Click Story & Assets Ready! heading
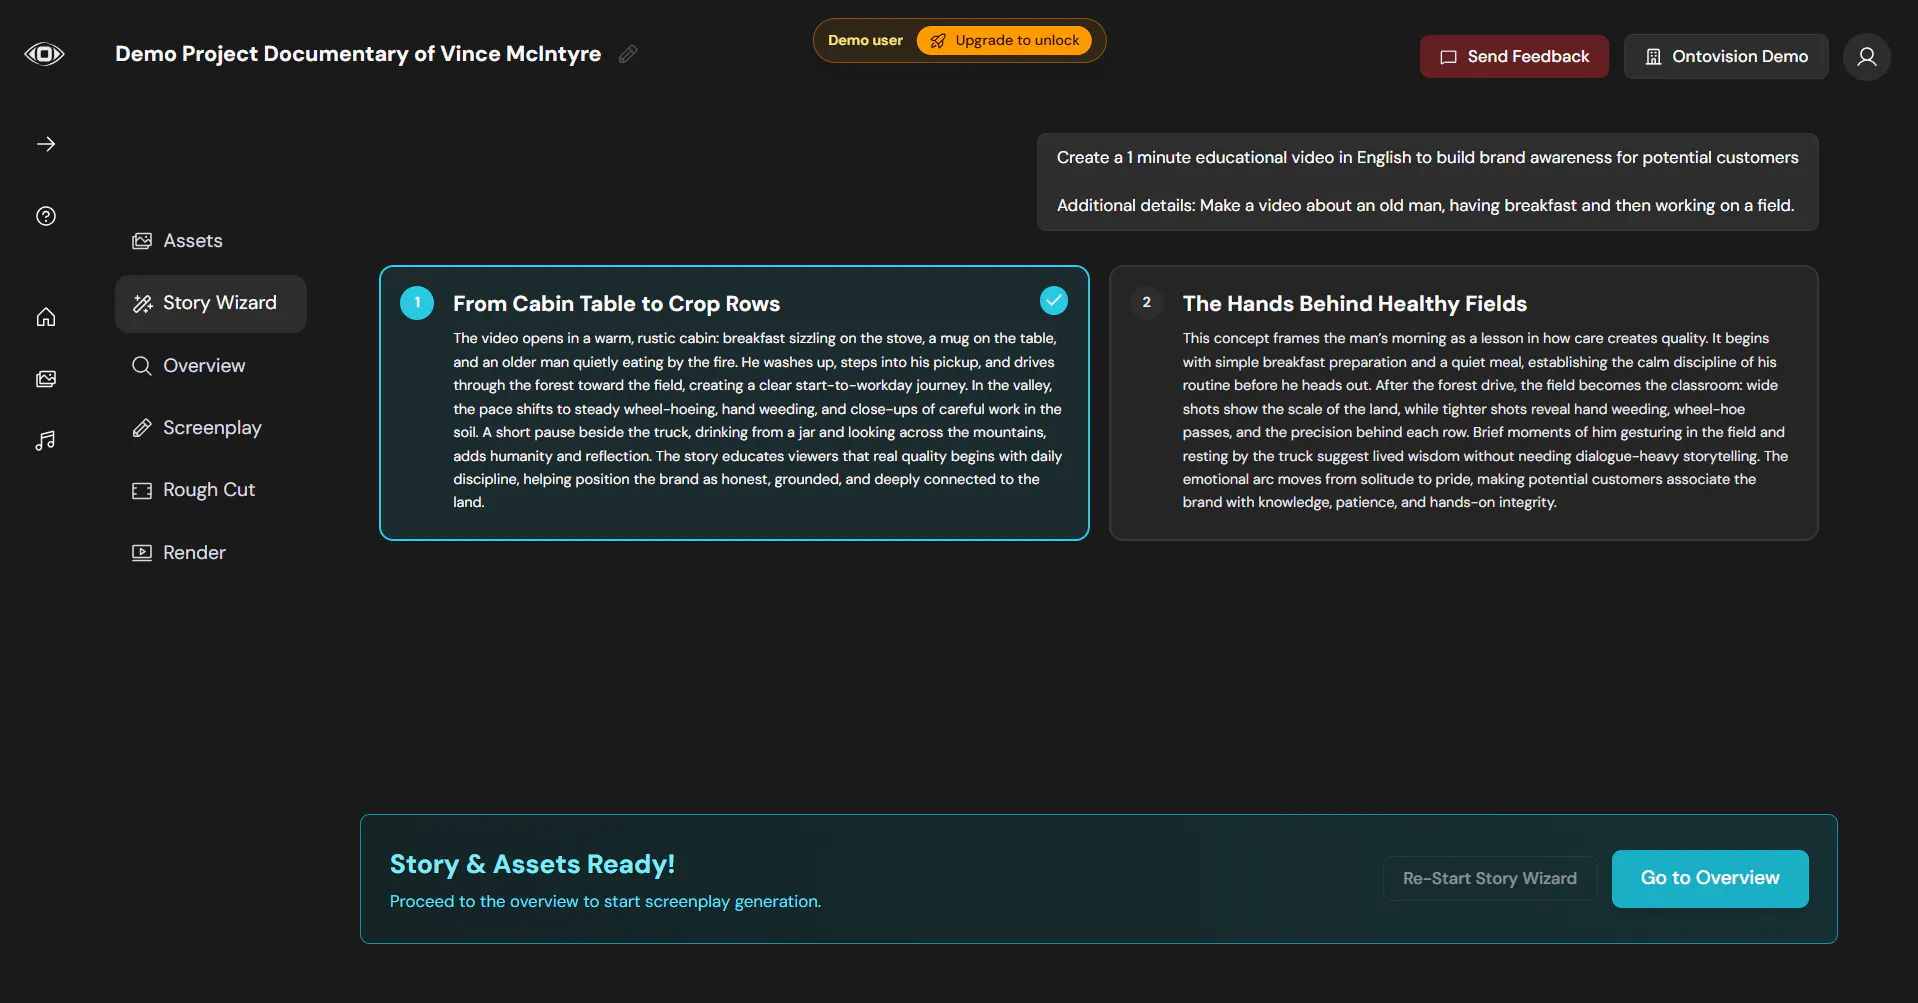Image resolution: width=1918 pixels, height=1003 pixels. click(x=532, y=864)
